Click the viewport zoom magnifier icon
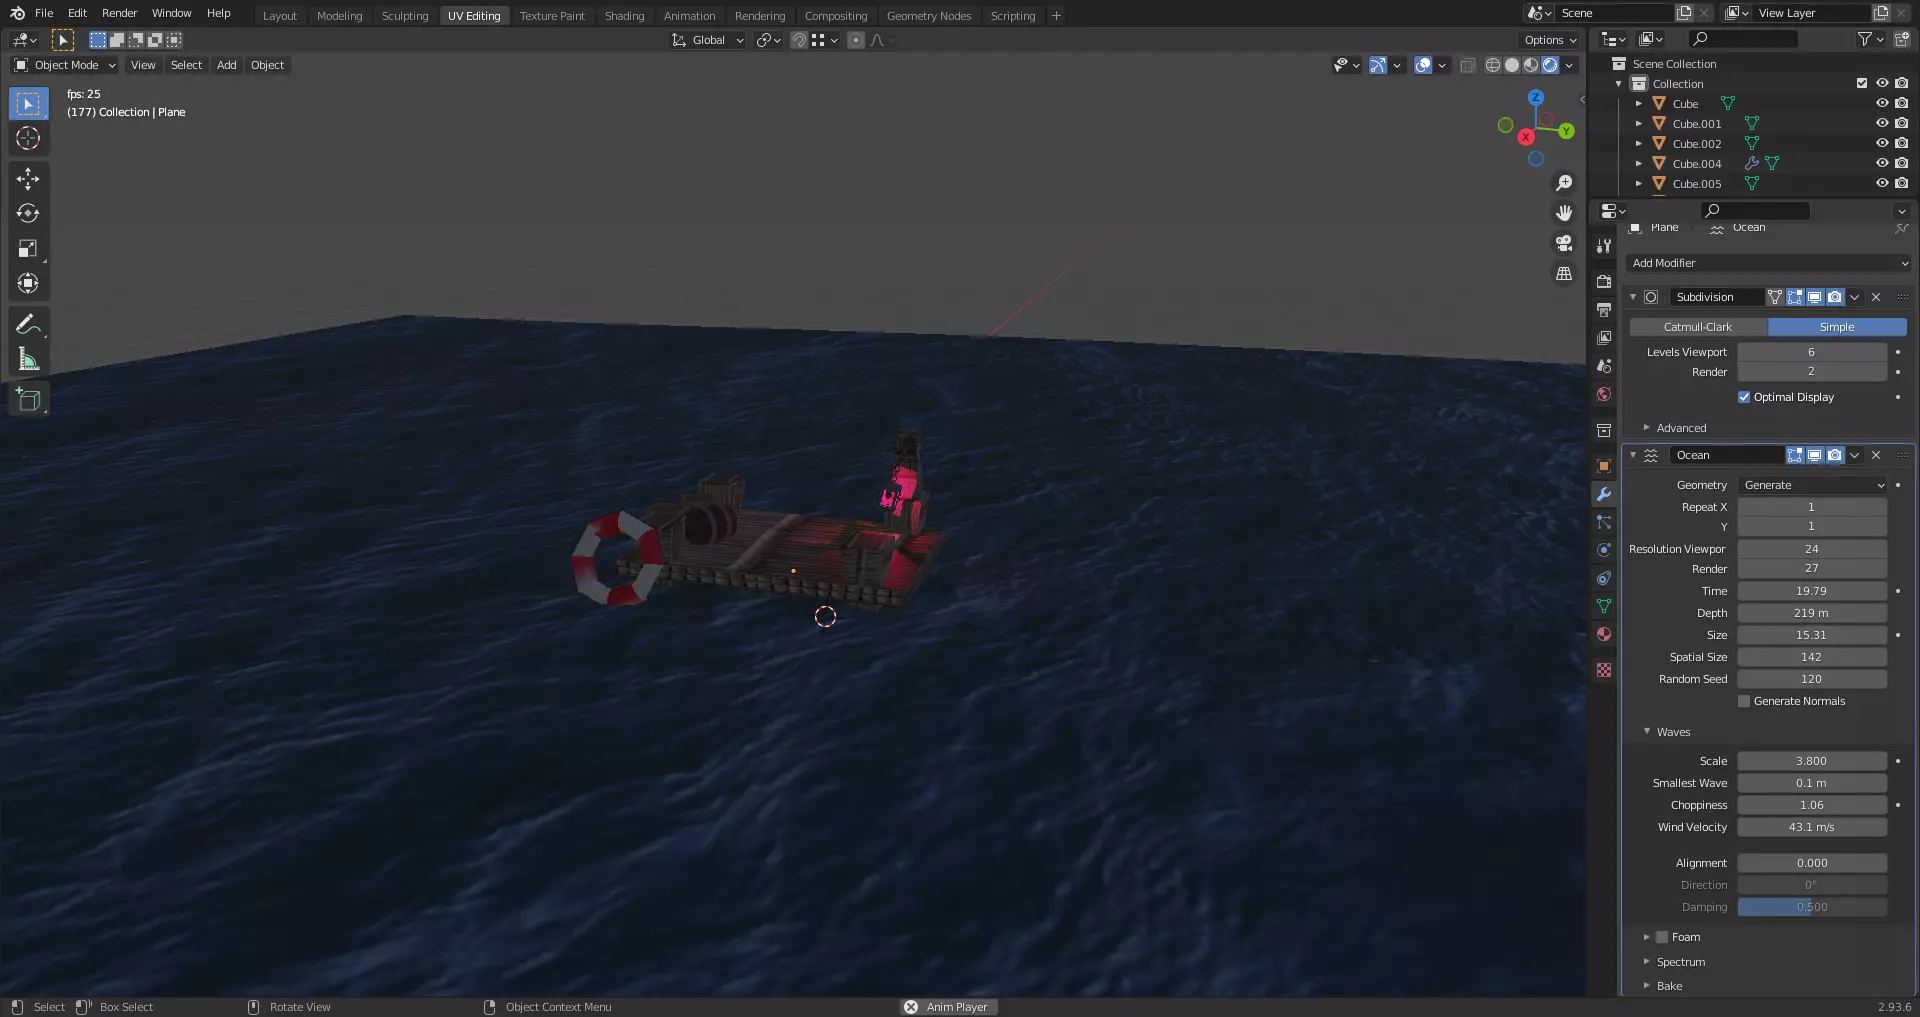The width and height of the screenshot is (1920, 1017). point(1564,183)
